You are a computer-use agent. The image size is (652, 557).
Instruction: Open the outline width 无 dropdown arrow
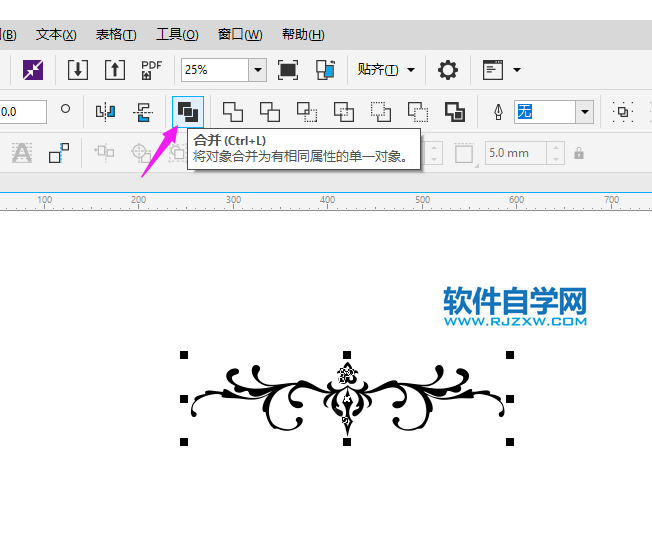pos(585,112)
